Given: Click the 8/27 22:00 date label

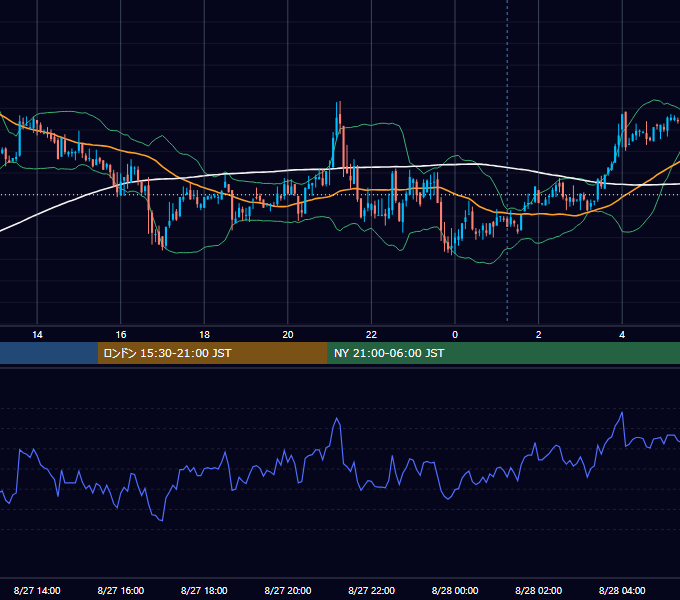Looking at the screenshot, I should [371, 590].
